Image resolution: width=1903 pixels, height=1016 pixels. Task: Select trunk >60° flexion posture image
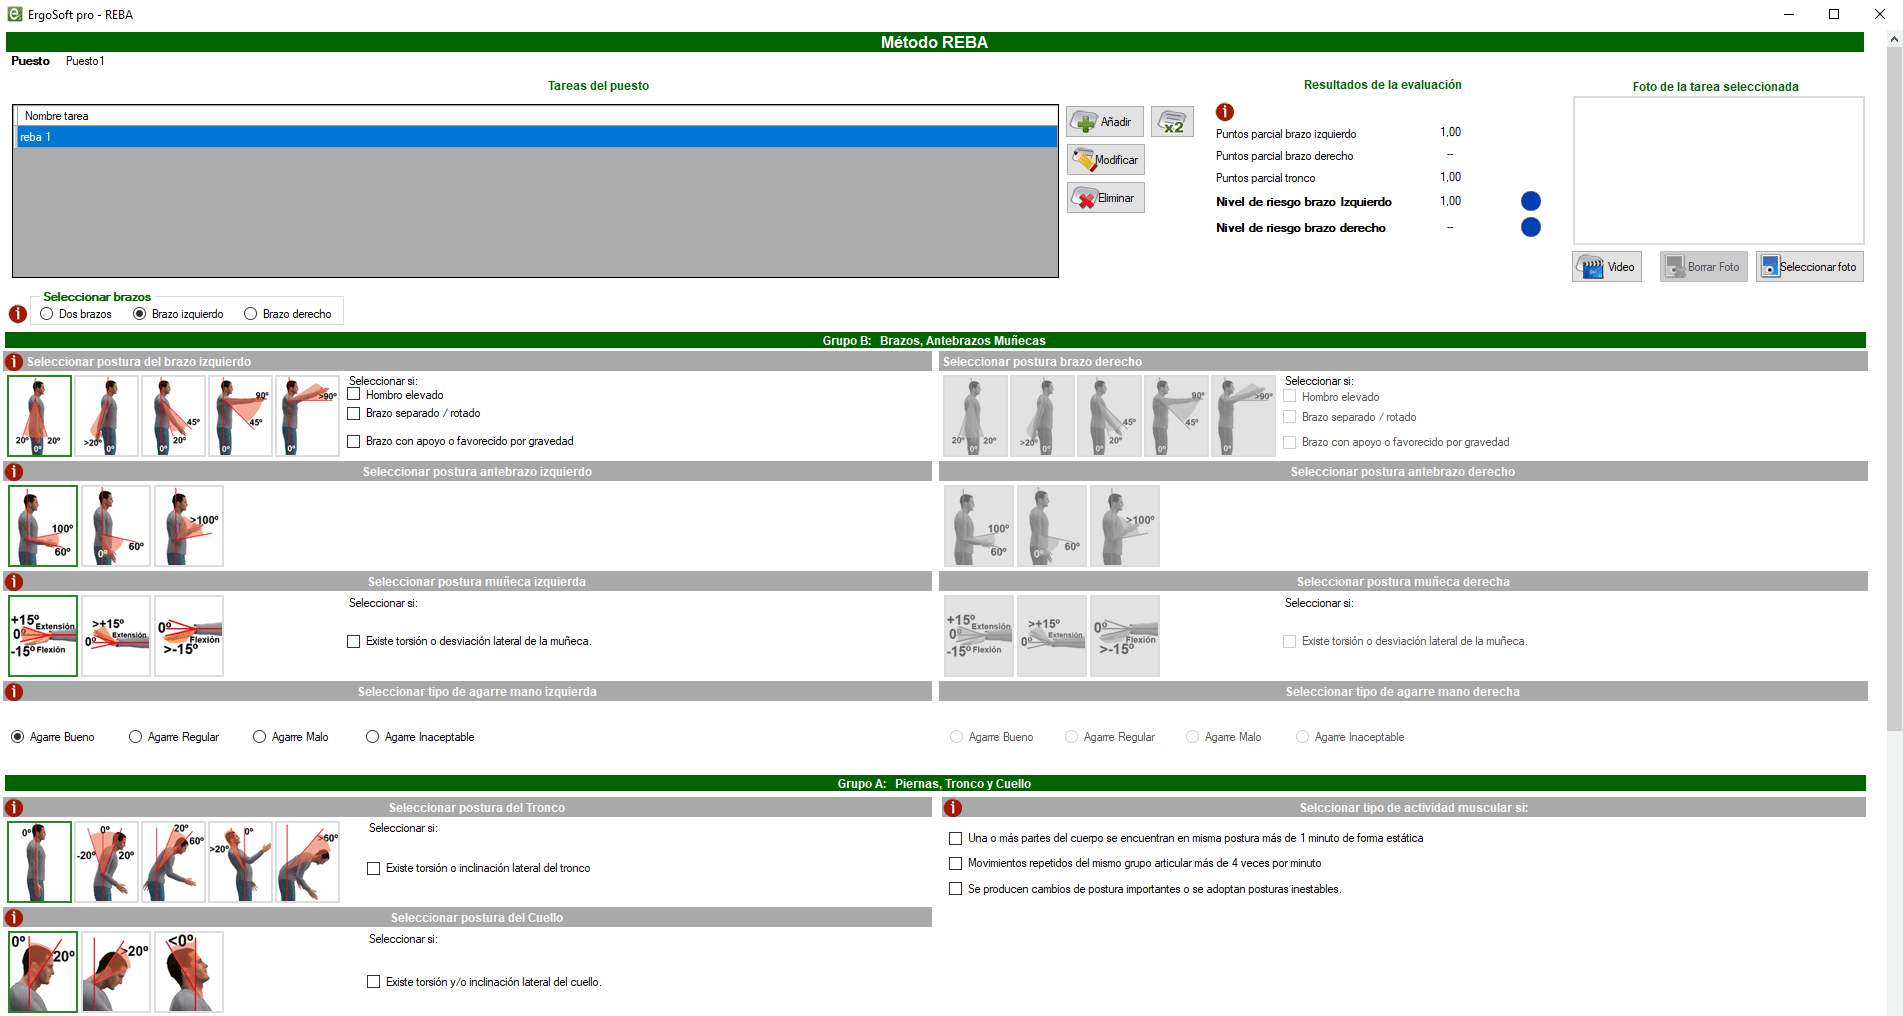(x=308, y=862)
